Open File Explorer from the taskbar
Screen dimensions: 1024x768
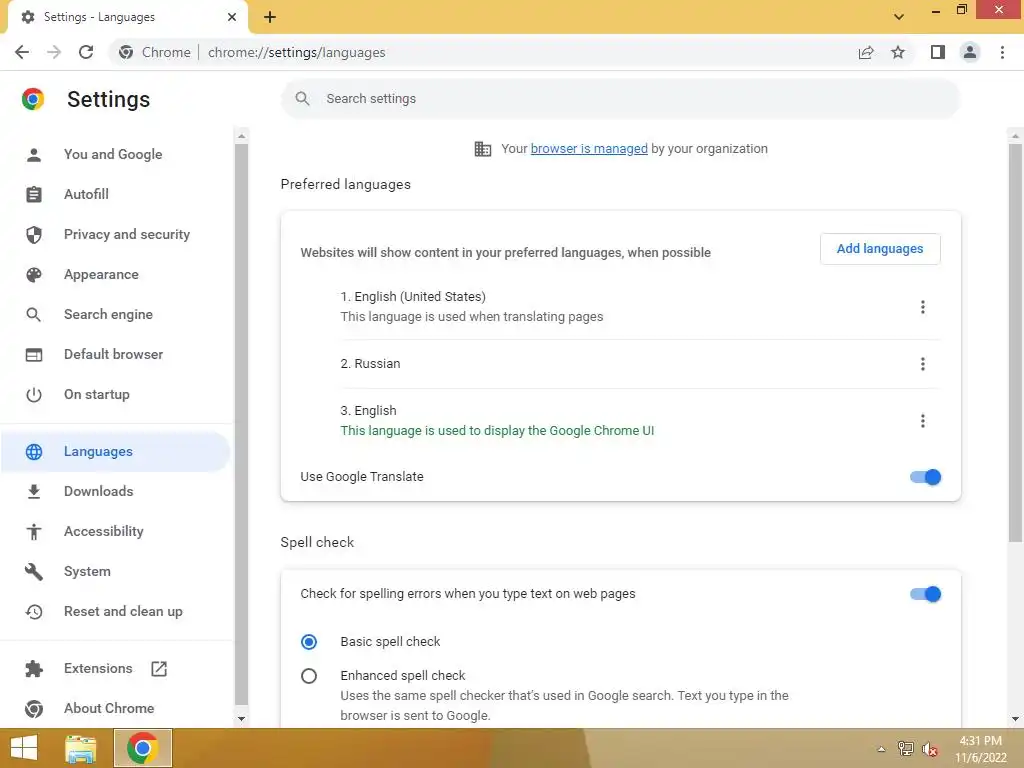81,748
